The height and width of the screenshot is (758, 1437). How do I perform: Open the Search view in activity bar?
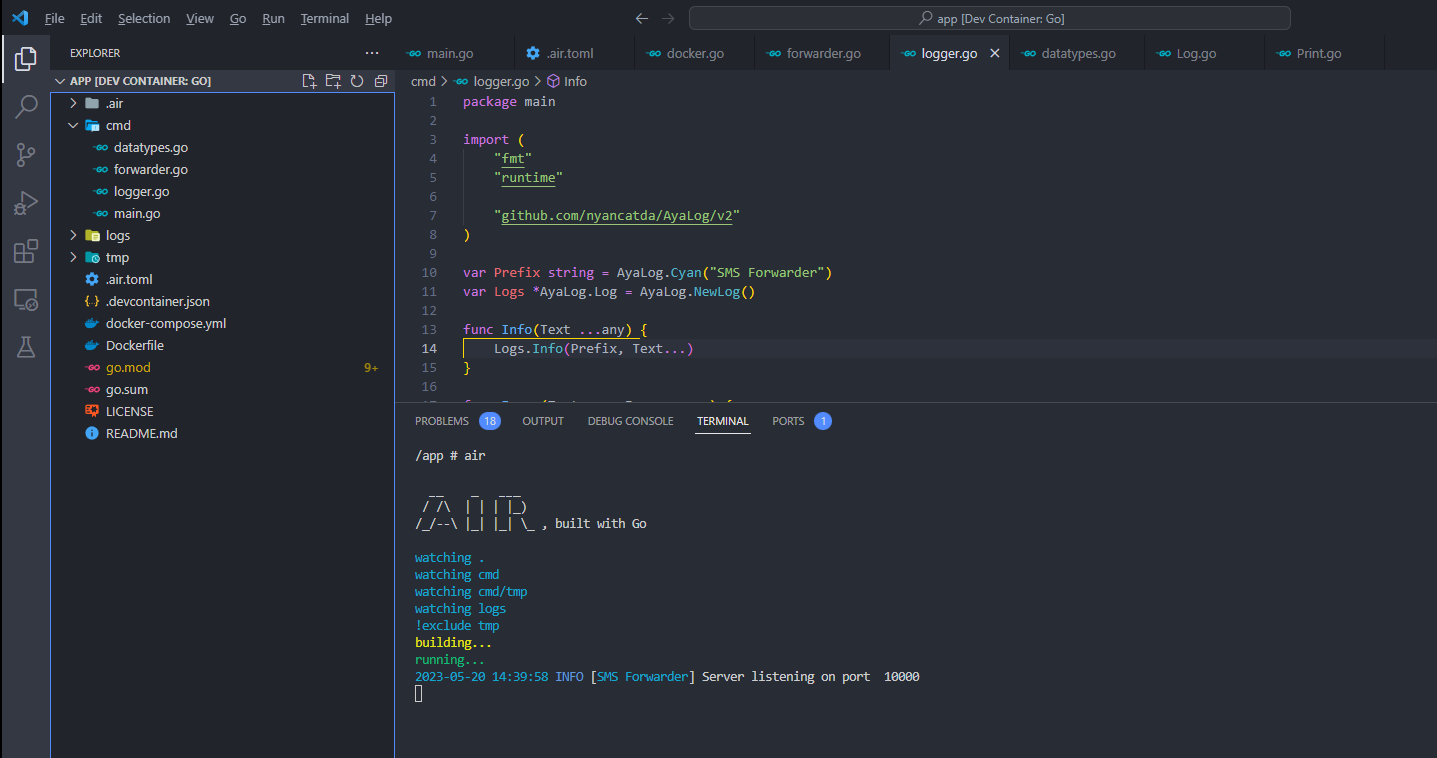point(26,107)
